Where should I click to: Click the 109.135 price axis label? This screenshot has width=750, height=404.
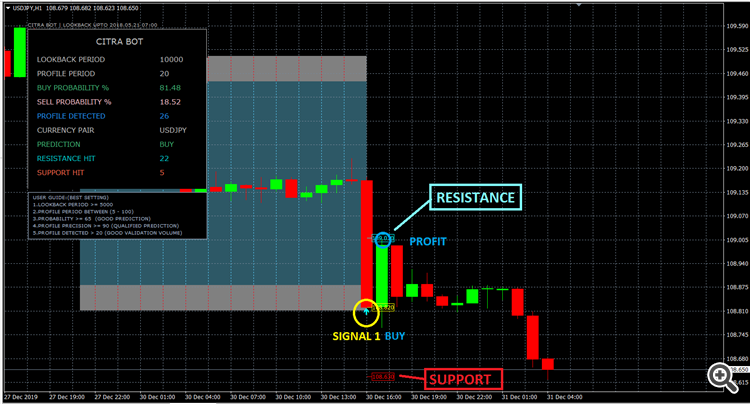coord(737,193)
